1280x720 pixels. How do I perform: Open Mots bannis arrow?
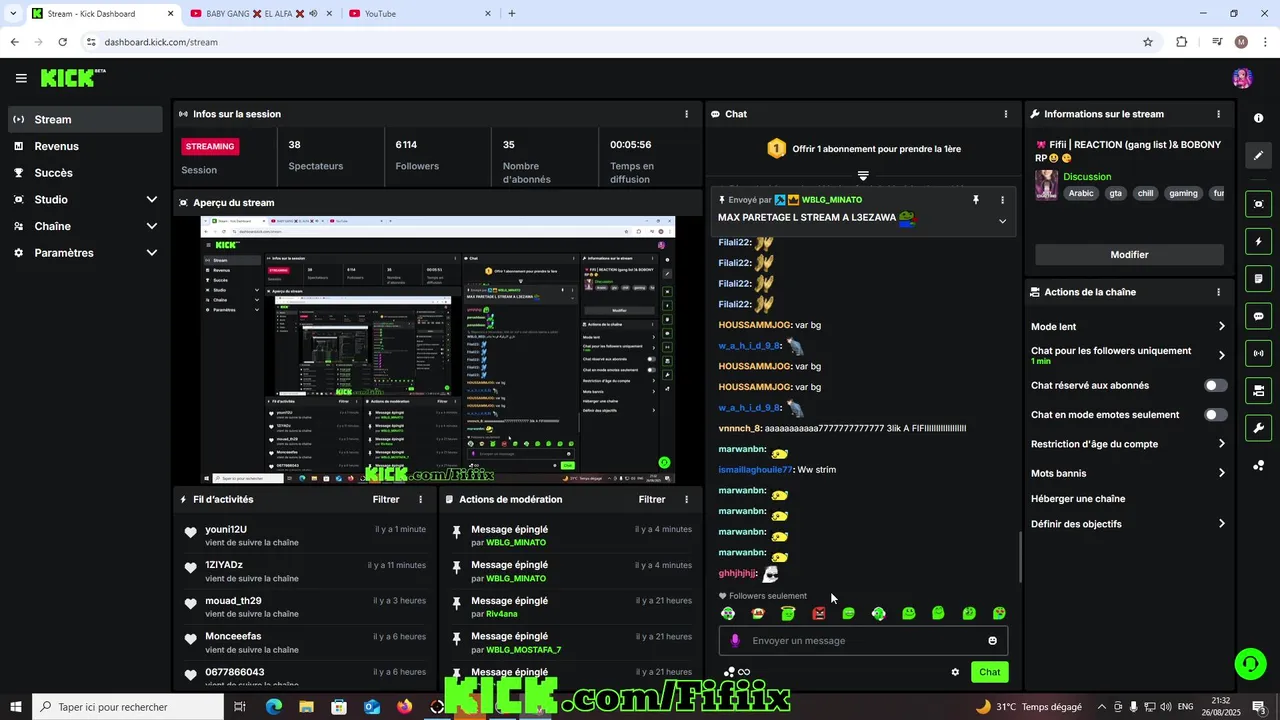1221,473
